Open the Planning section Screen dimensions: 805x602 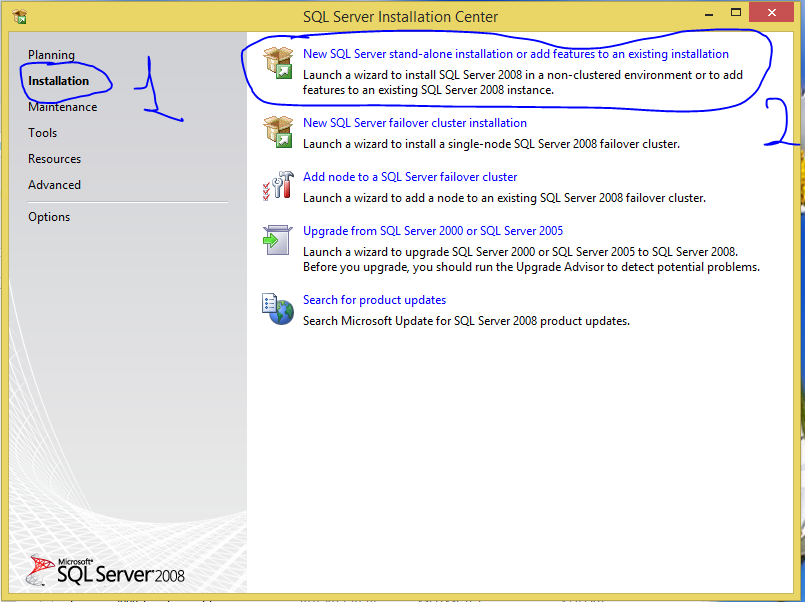point(51,54)
